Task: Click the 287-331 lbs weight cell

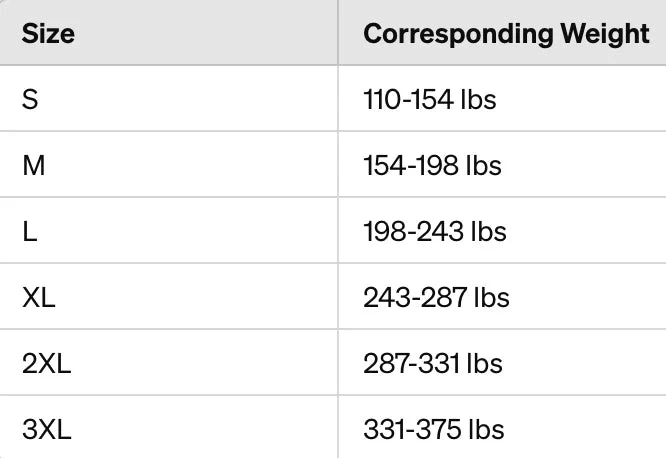Action: [502, 362]
